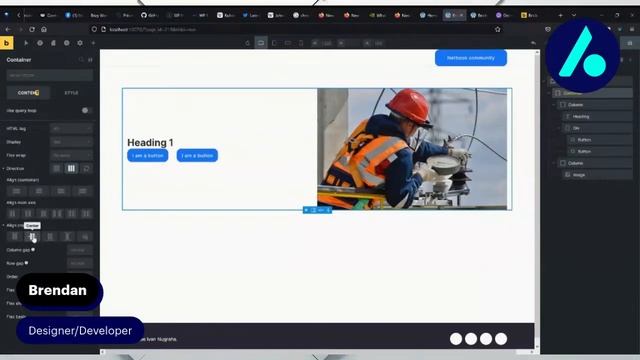
Task: Set align main axis to end
Action: [x=43, y=213]
